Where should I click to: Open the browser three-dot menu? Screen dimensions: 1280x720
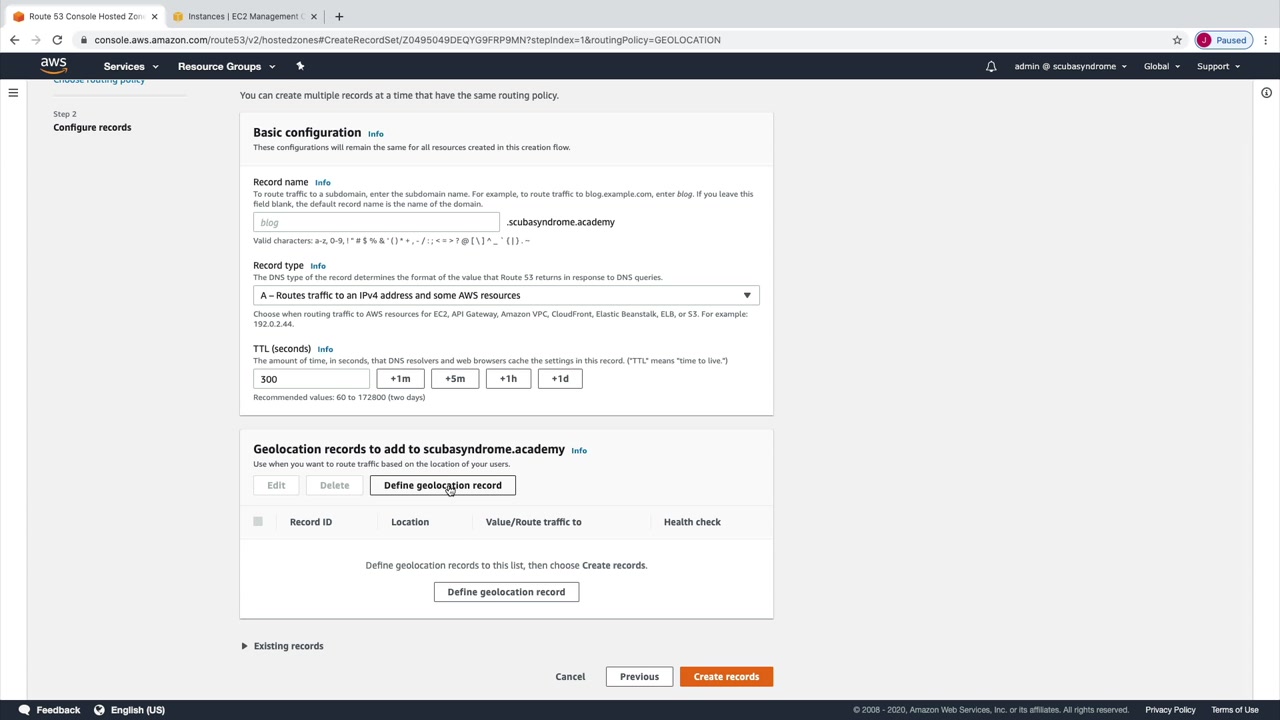coord(1265,40)
